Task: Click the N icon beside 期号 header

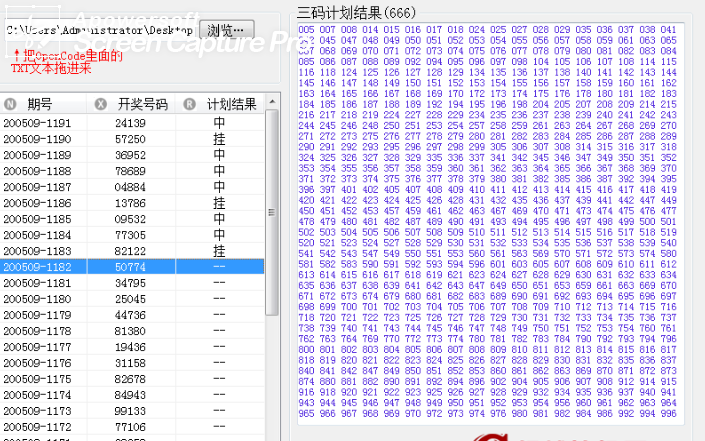Action: point(10,104)
